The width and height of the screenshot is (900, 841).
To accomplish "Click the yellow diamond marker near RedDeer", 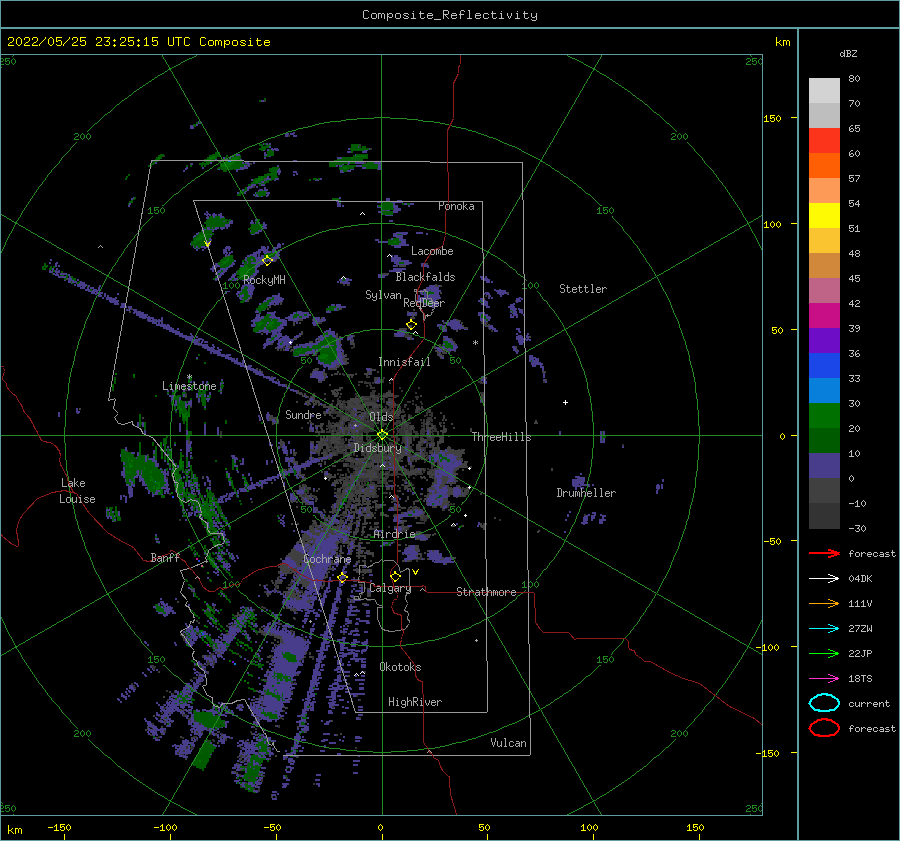I will [411, 325].
